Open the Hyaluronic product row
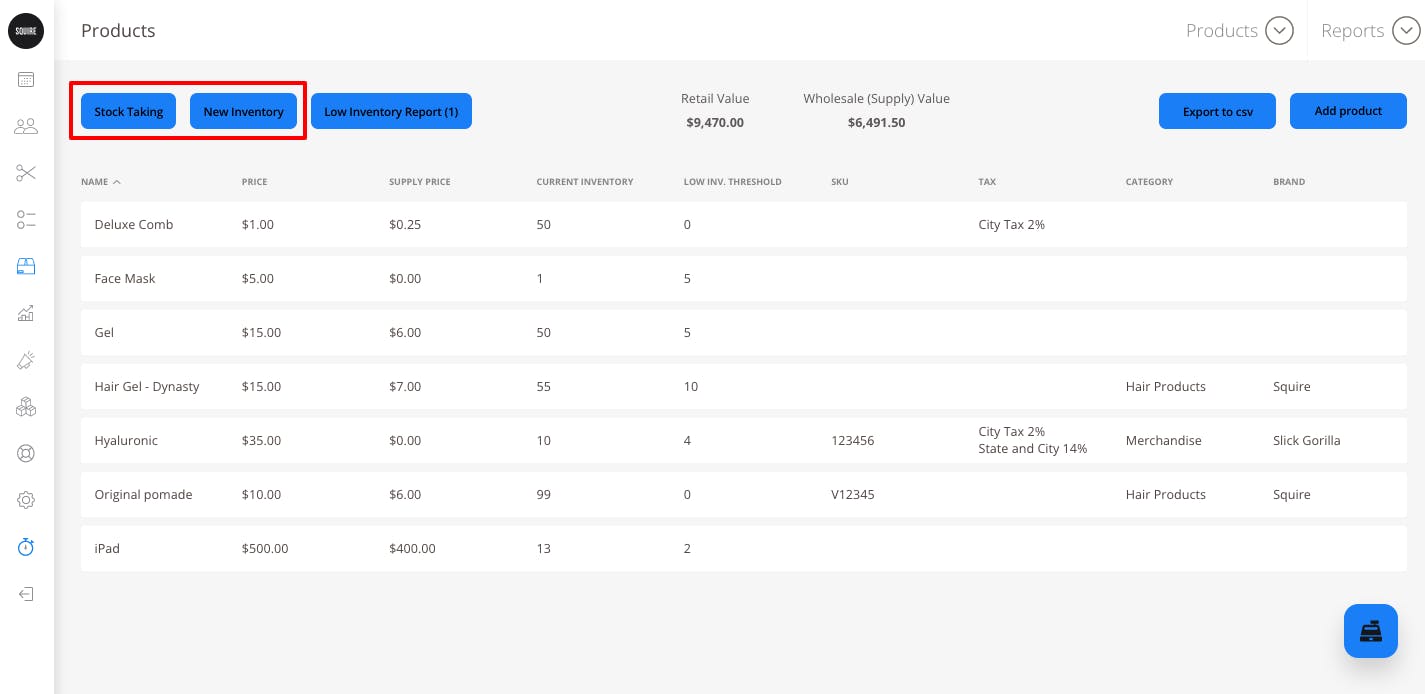This screenshot has height=694, width=1425. point(126,440)
